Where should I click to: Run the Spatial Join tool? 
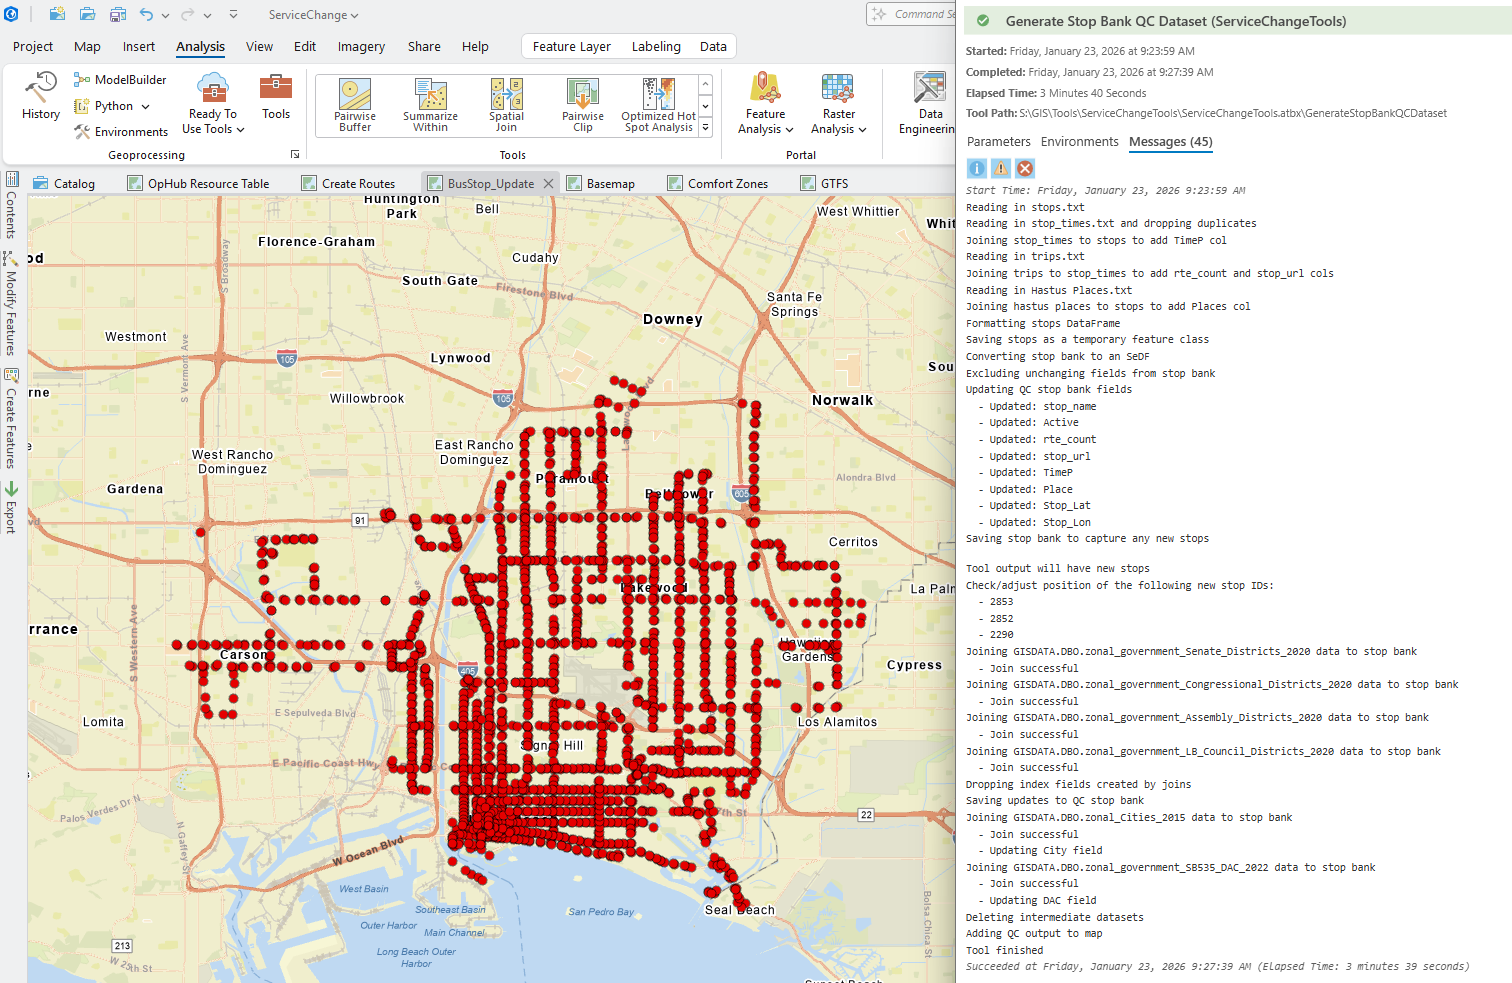[x=506, y=105]
